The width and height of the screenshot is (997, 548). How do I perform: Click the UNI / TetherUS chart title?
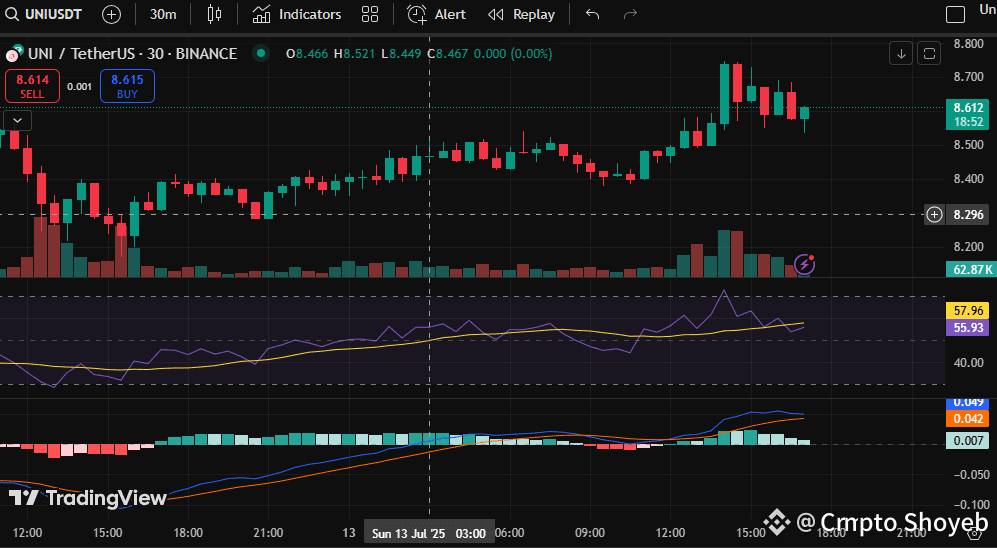click(132, 53)
